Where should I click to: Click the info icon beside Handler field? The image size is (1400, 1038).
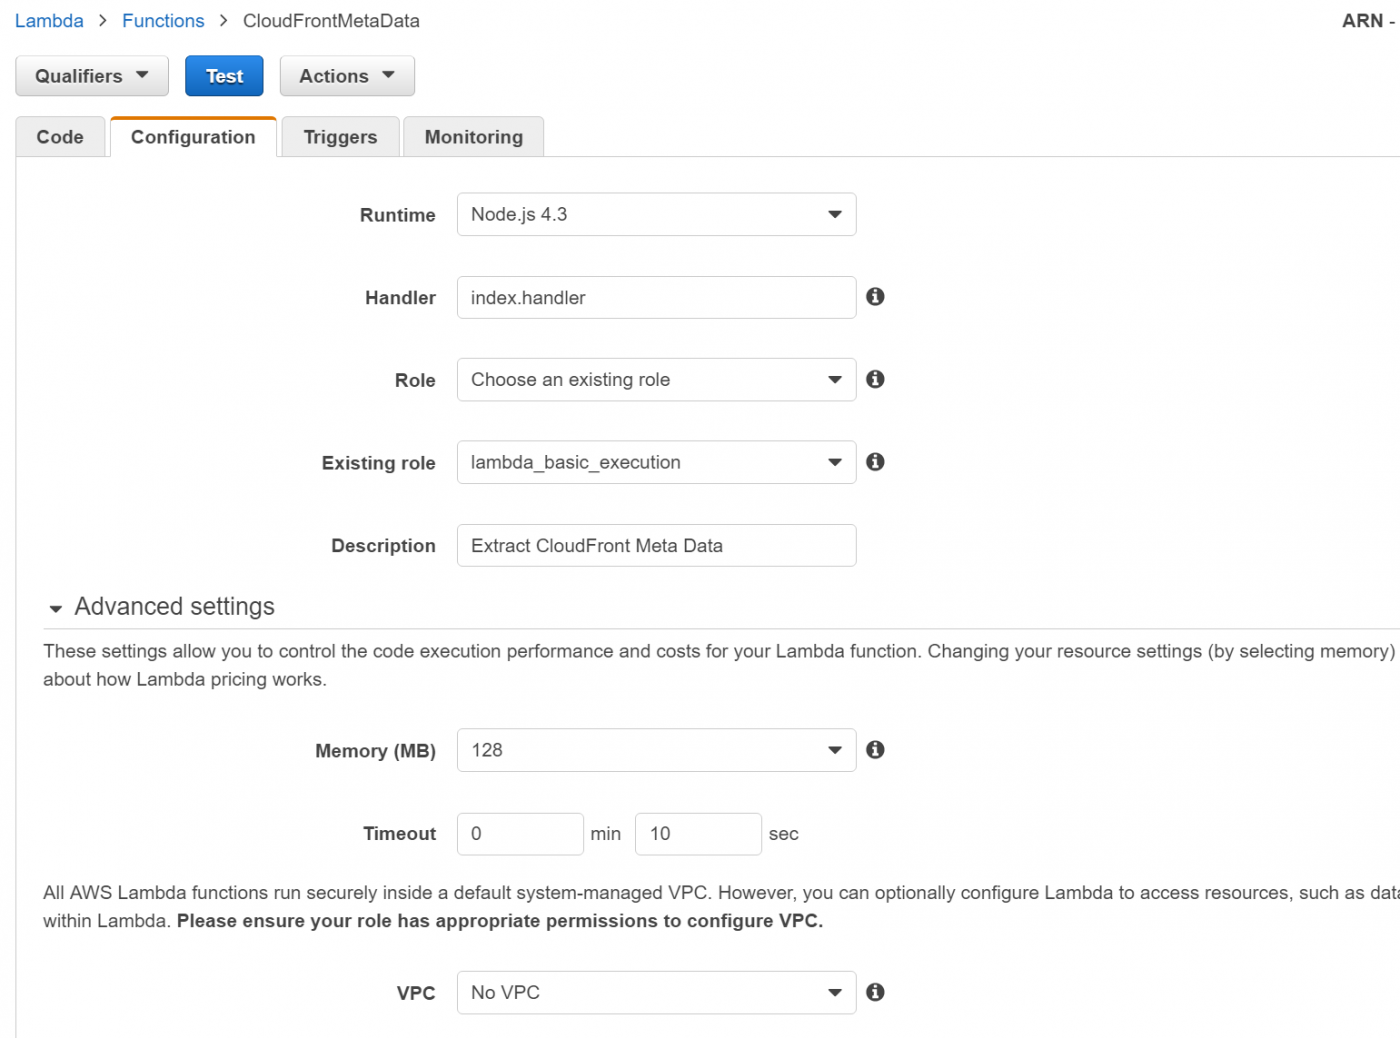click(x=875, y=297)
